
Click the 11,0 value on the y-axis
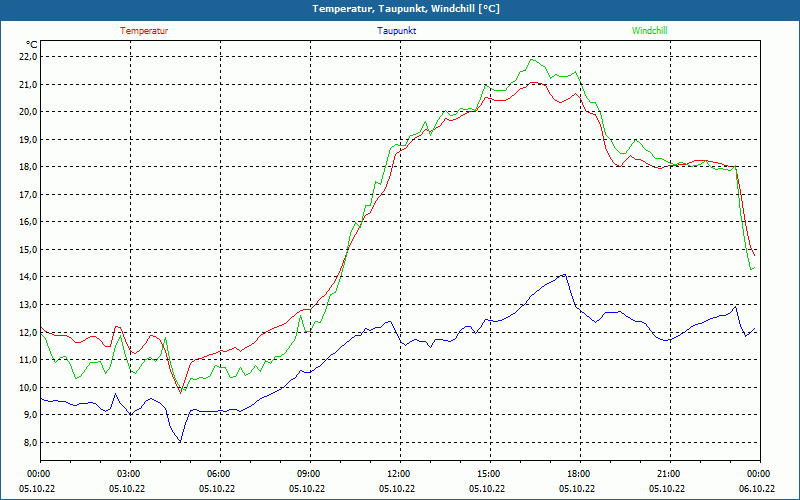(28, 360)
